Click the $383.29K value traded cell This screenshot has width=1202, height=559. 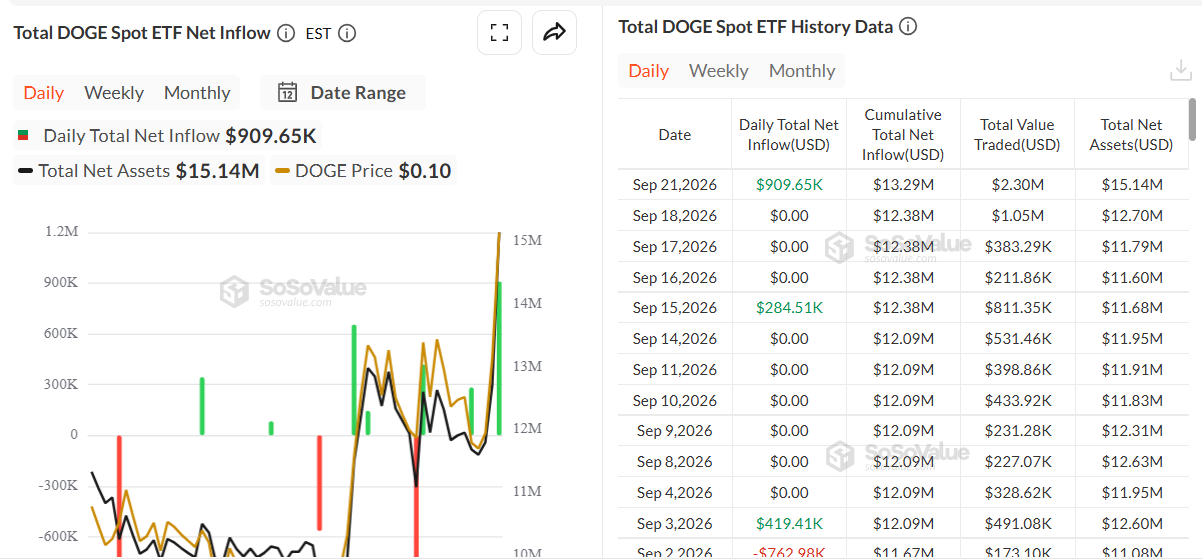point(1017,247)
